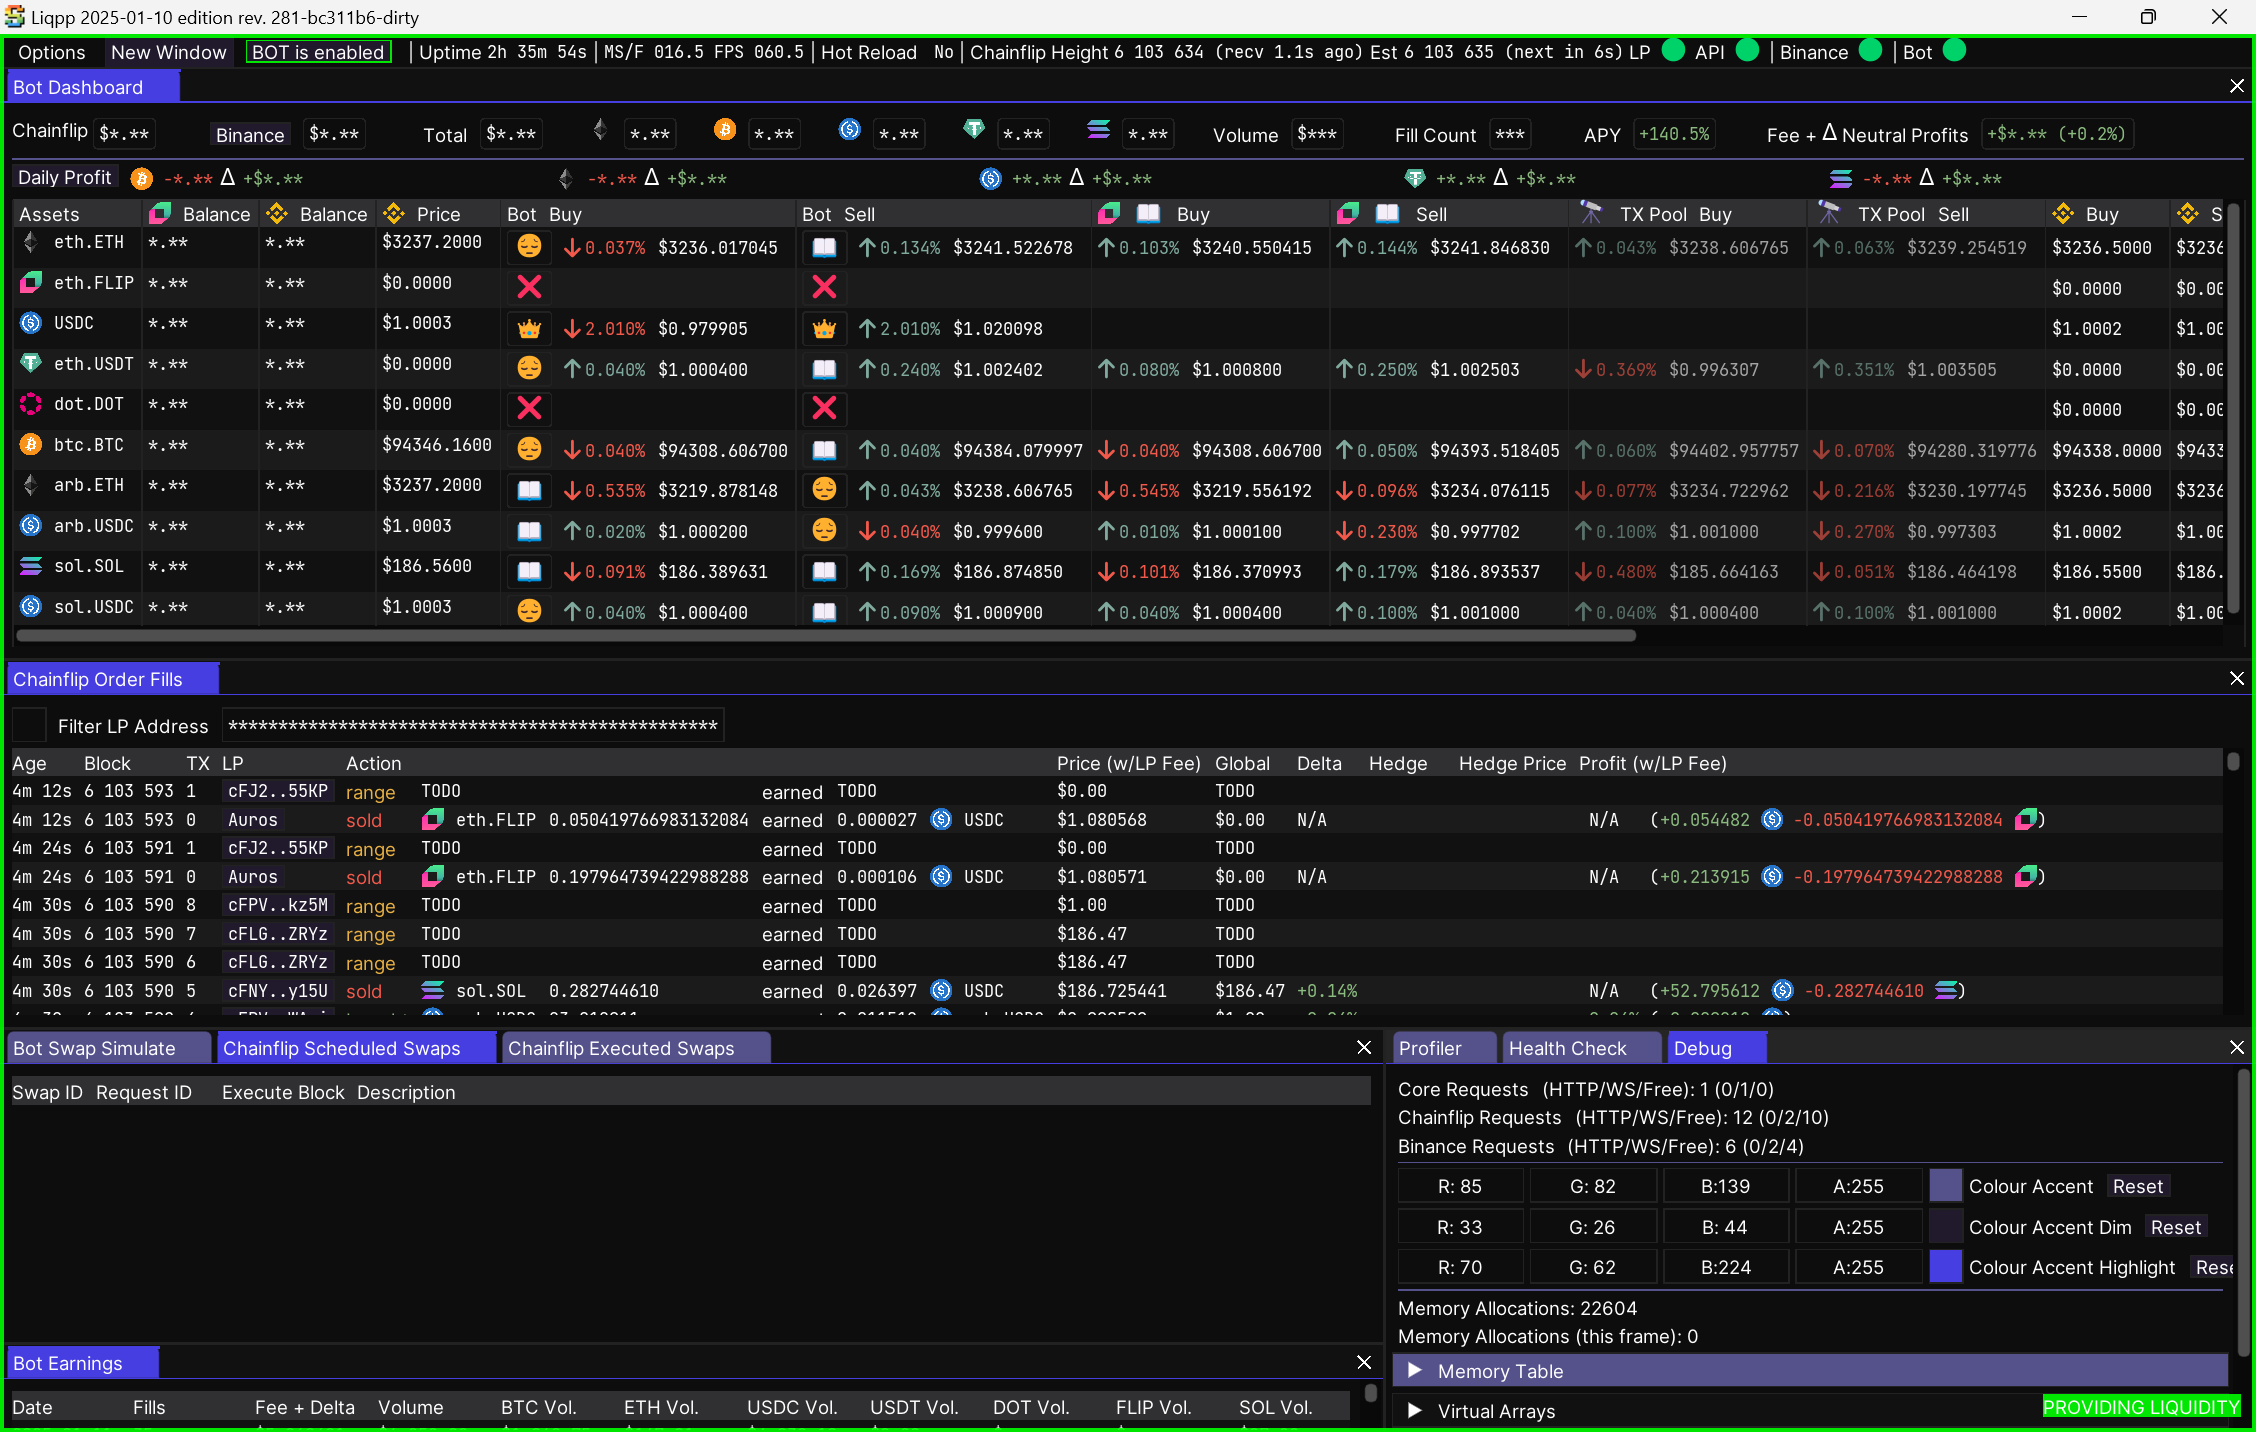The image size is (2256, 1432).
Task: Click the Solana icon in the totals row
Action: 1098,130
